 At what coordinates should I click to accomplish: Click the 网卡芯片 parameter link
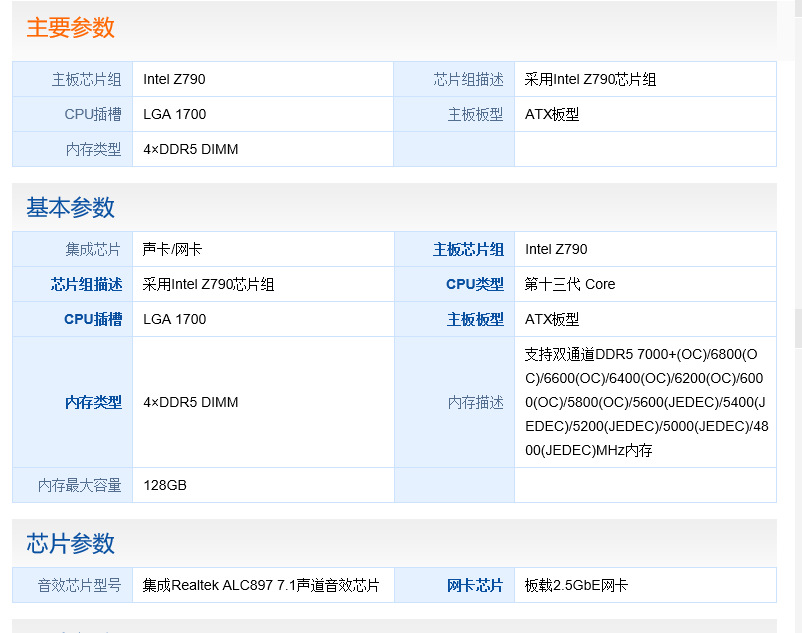pyautogui.click(x=475, y=585)
